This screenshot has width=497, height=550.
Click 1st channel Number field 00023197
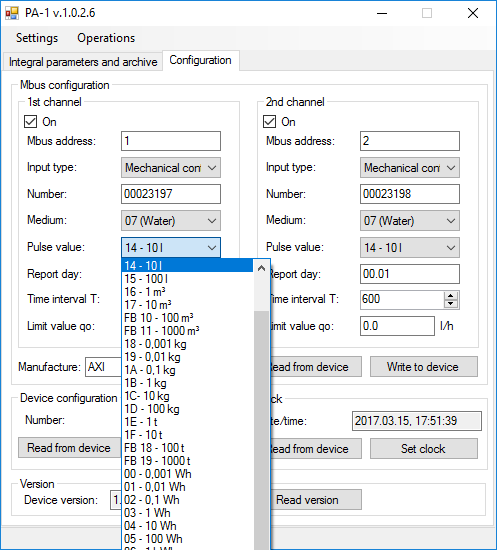(x=171, y=194)
